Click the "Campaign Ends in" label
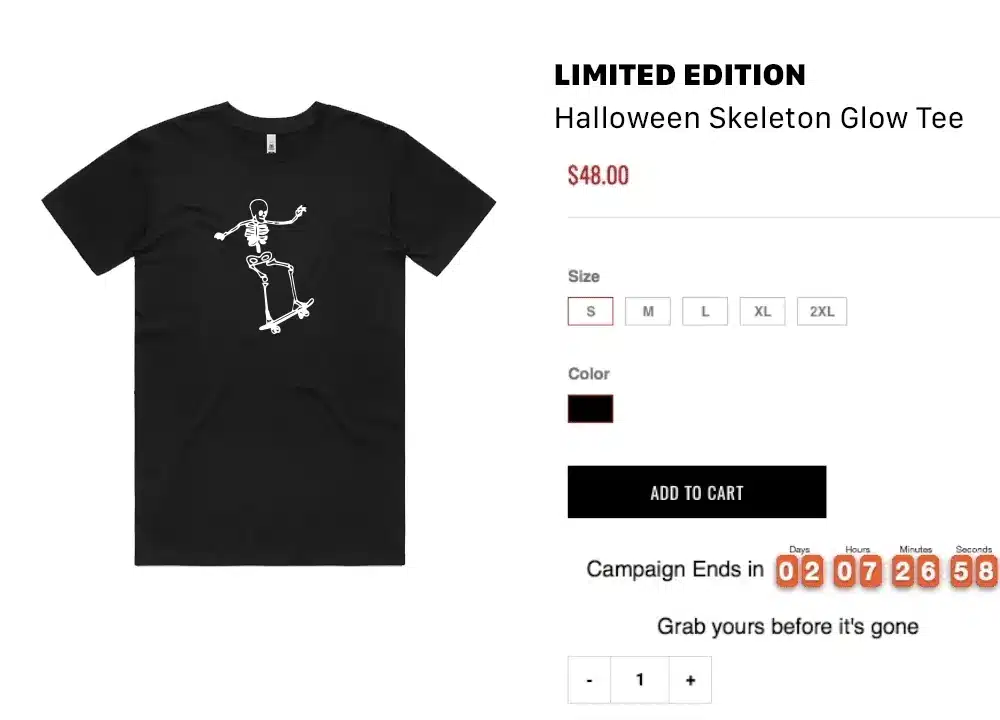The height and width of the screenshot is (720, 1000). tap(675, 570)
